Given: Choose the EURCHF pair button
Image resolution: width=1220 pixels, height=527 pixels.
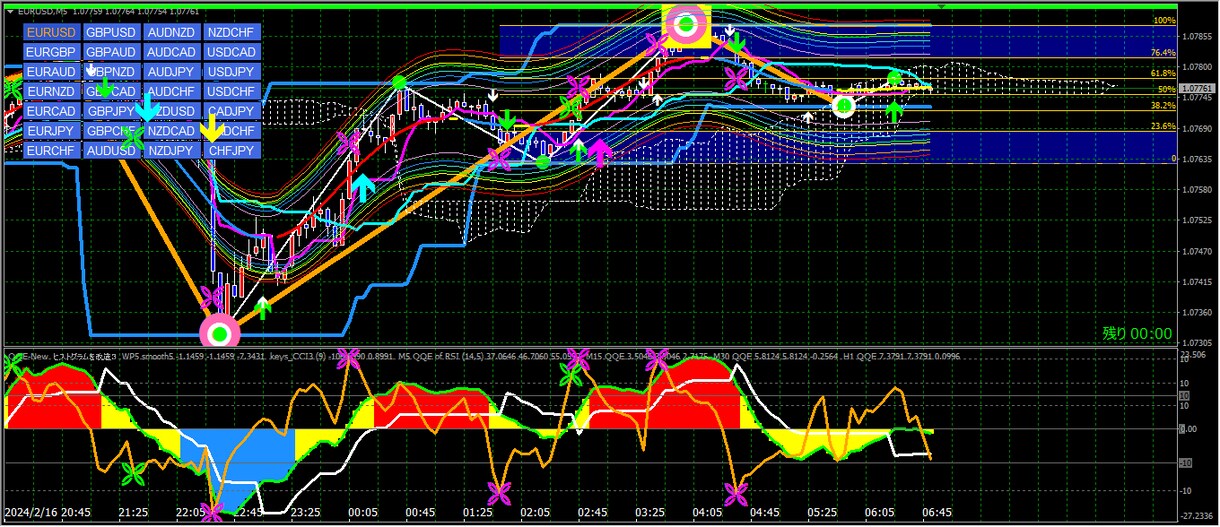Looking at the screenshot, I should [51, 151].
